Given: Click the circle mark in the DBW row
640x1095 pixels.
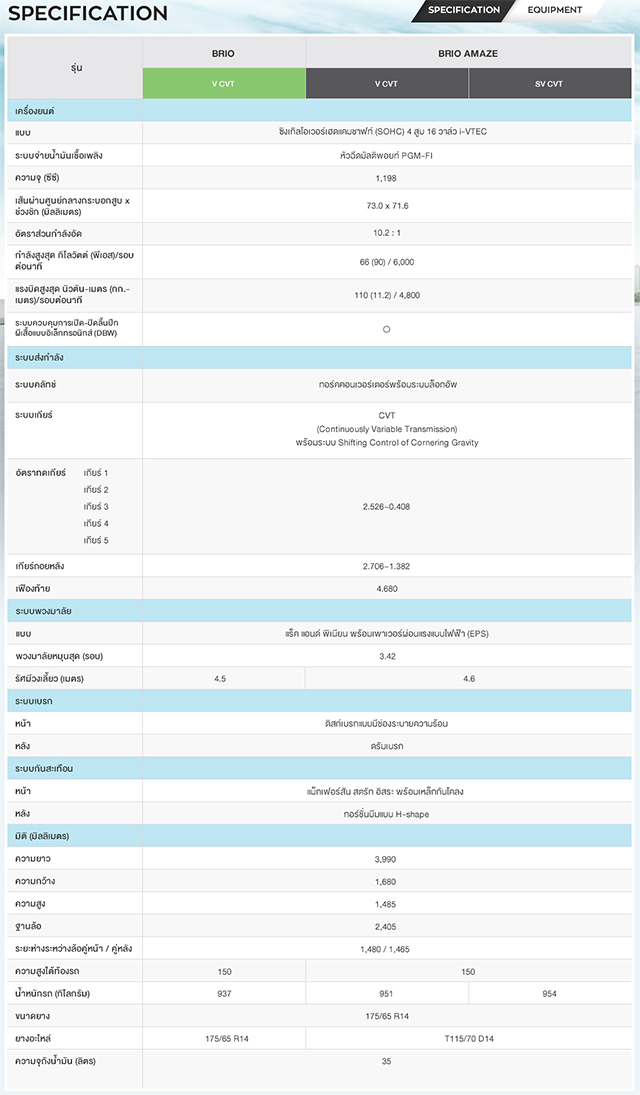Looking at the screenshot, I should tap(386, 329).
